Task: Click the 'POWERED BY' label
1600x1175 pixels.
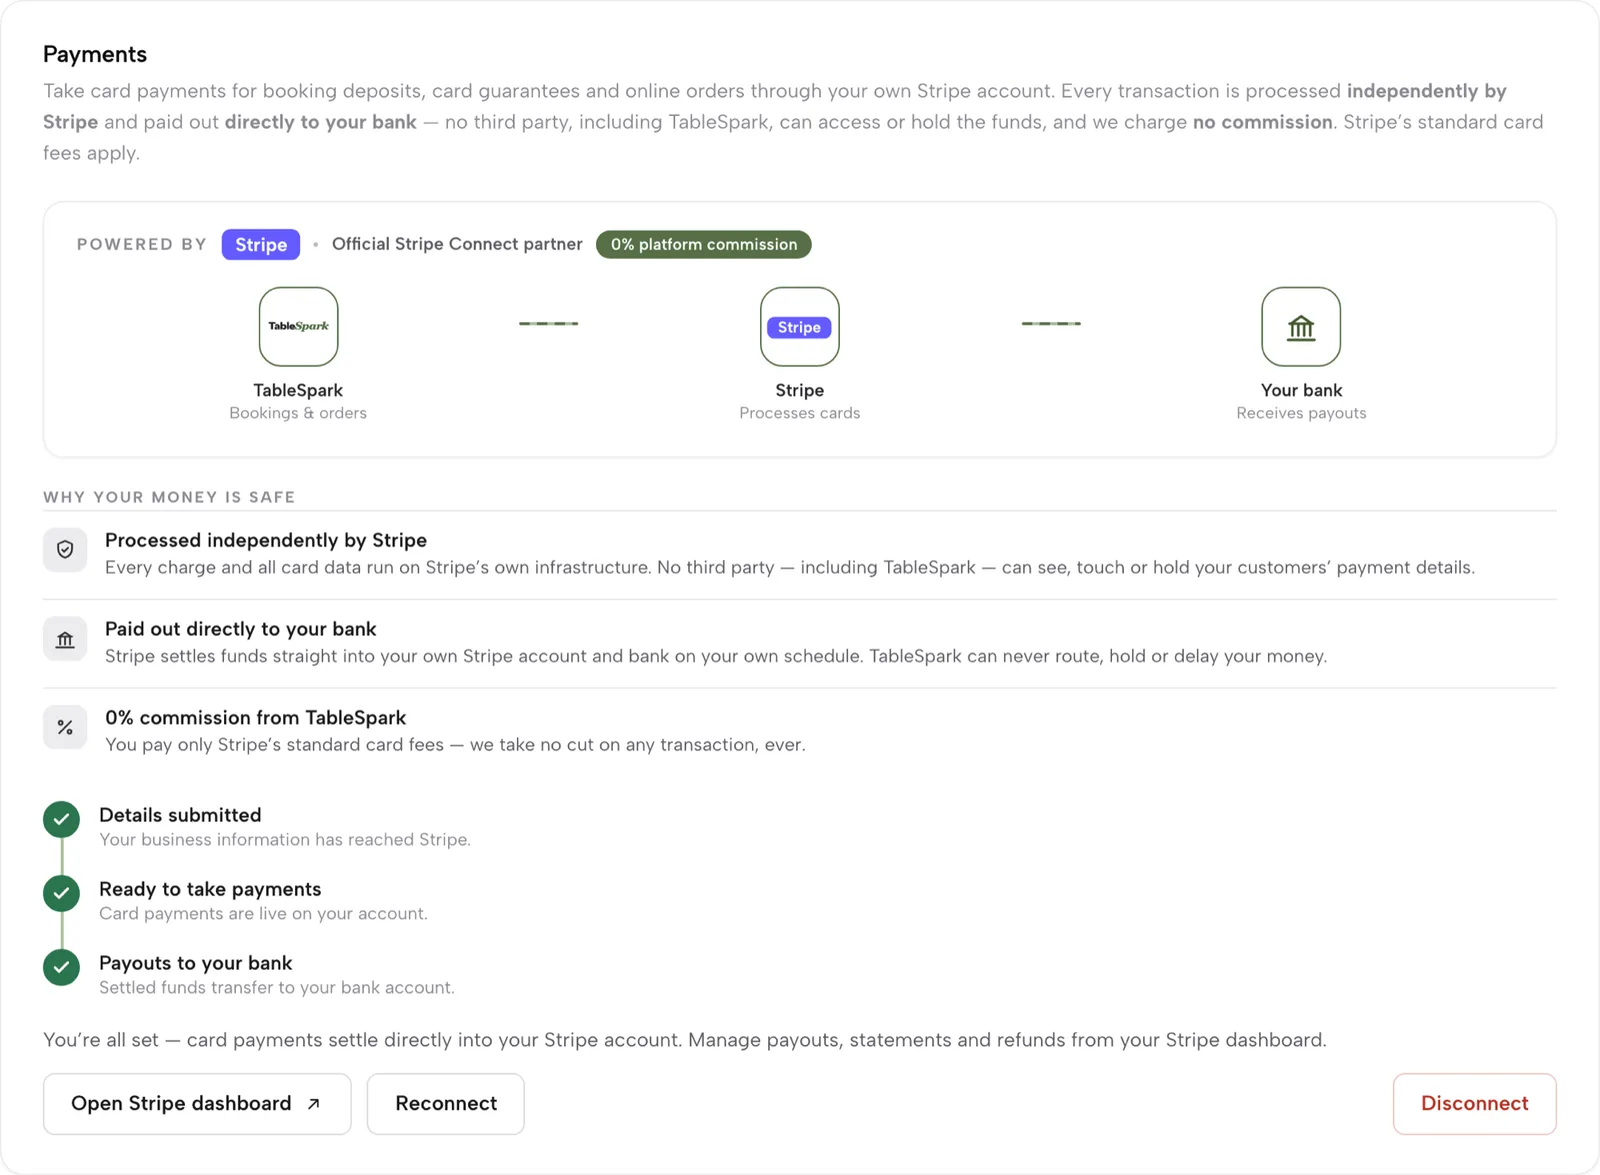Action: pos(142,244)
